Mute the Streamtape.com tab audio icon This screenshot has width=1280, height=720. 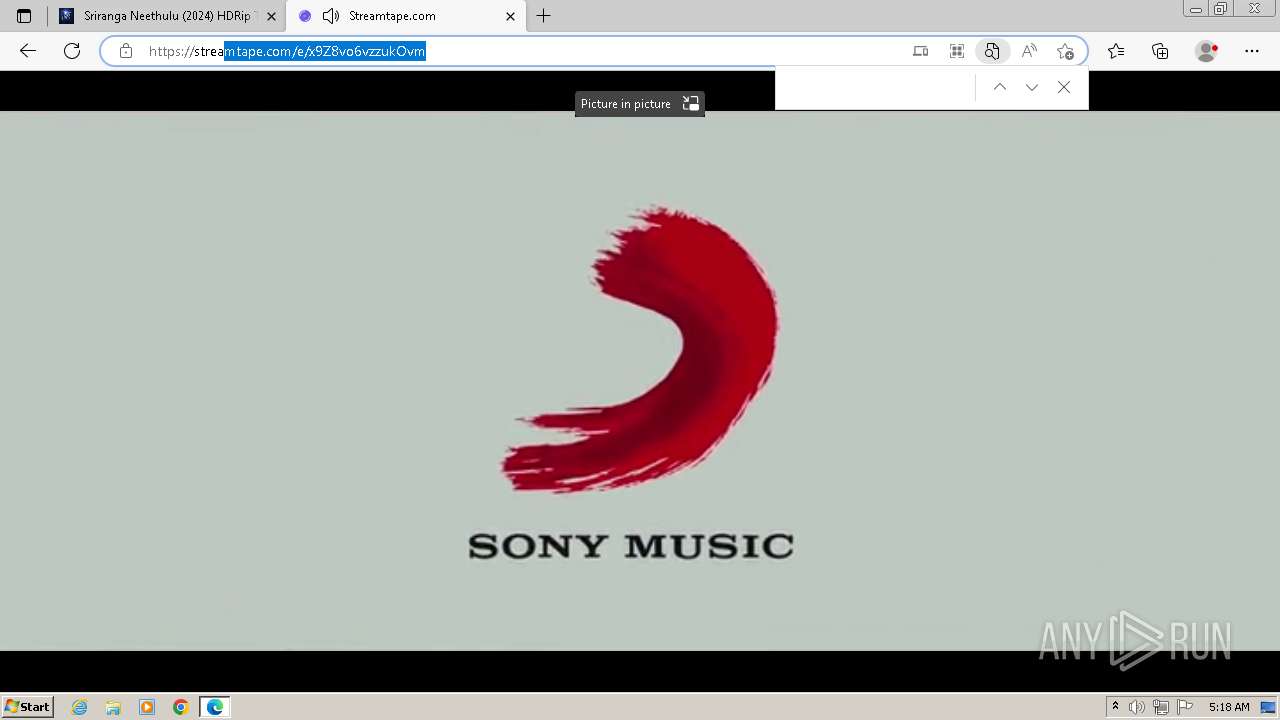click(331, 16)
